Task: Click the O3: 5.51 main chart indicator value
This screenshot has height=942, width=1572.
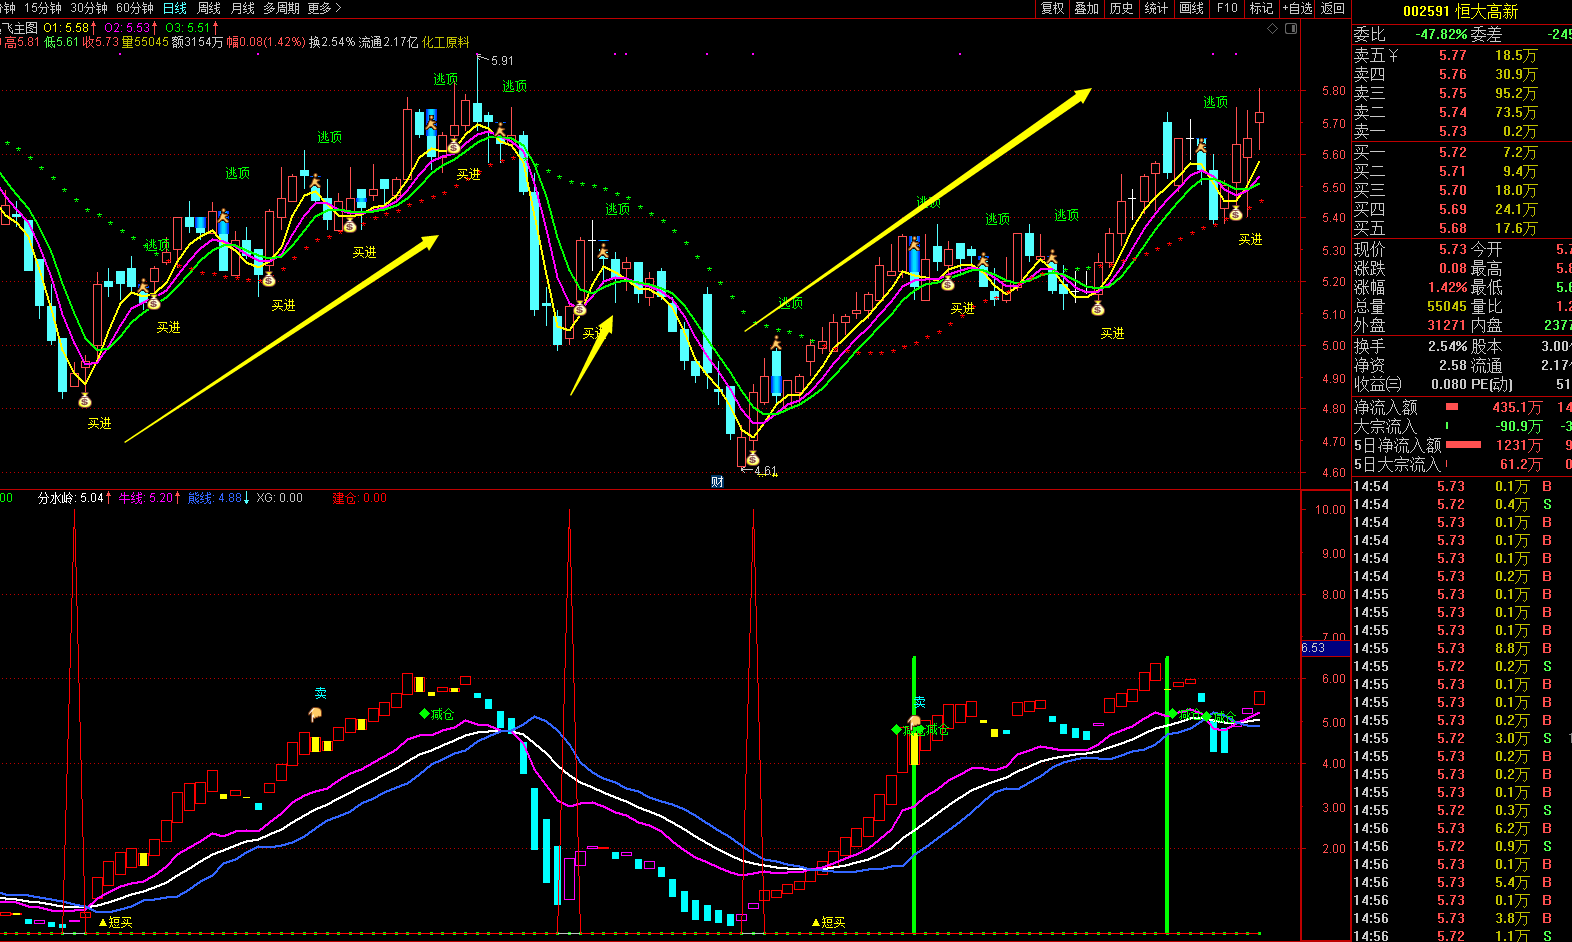Action: 188,28
